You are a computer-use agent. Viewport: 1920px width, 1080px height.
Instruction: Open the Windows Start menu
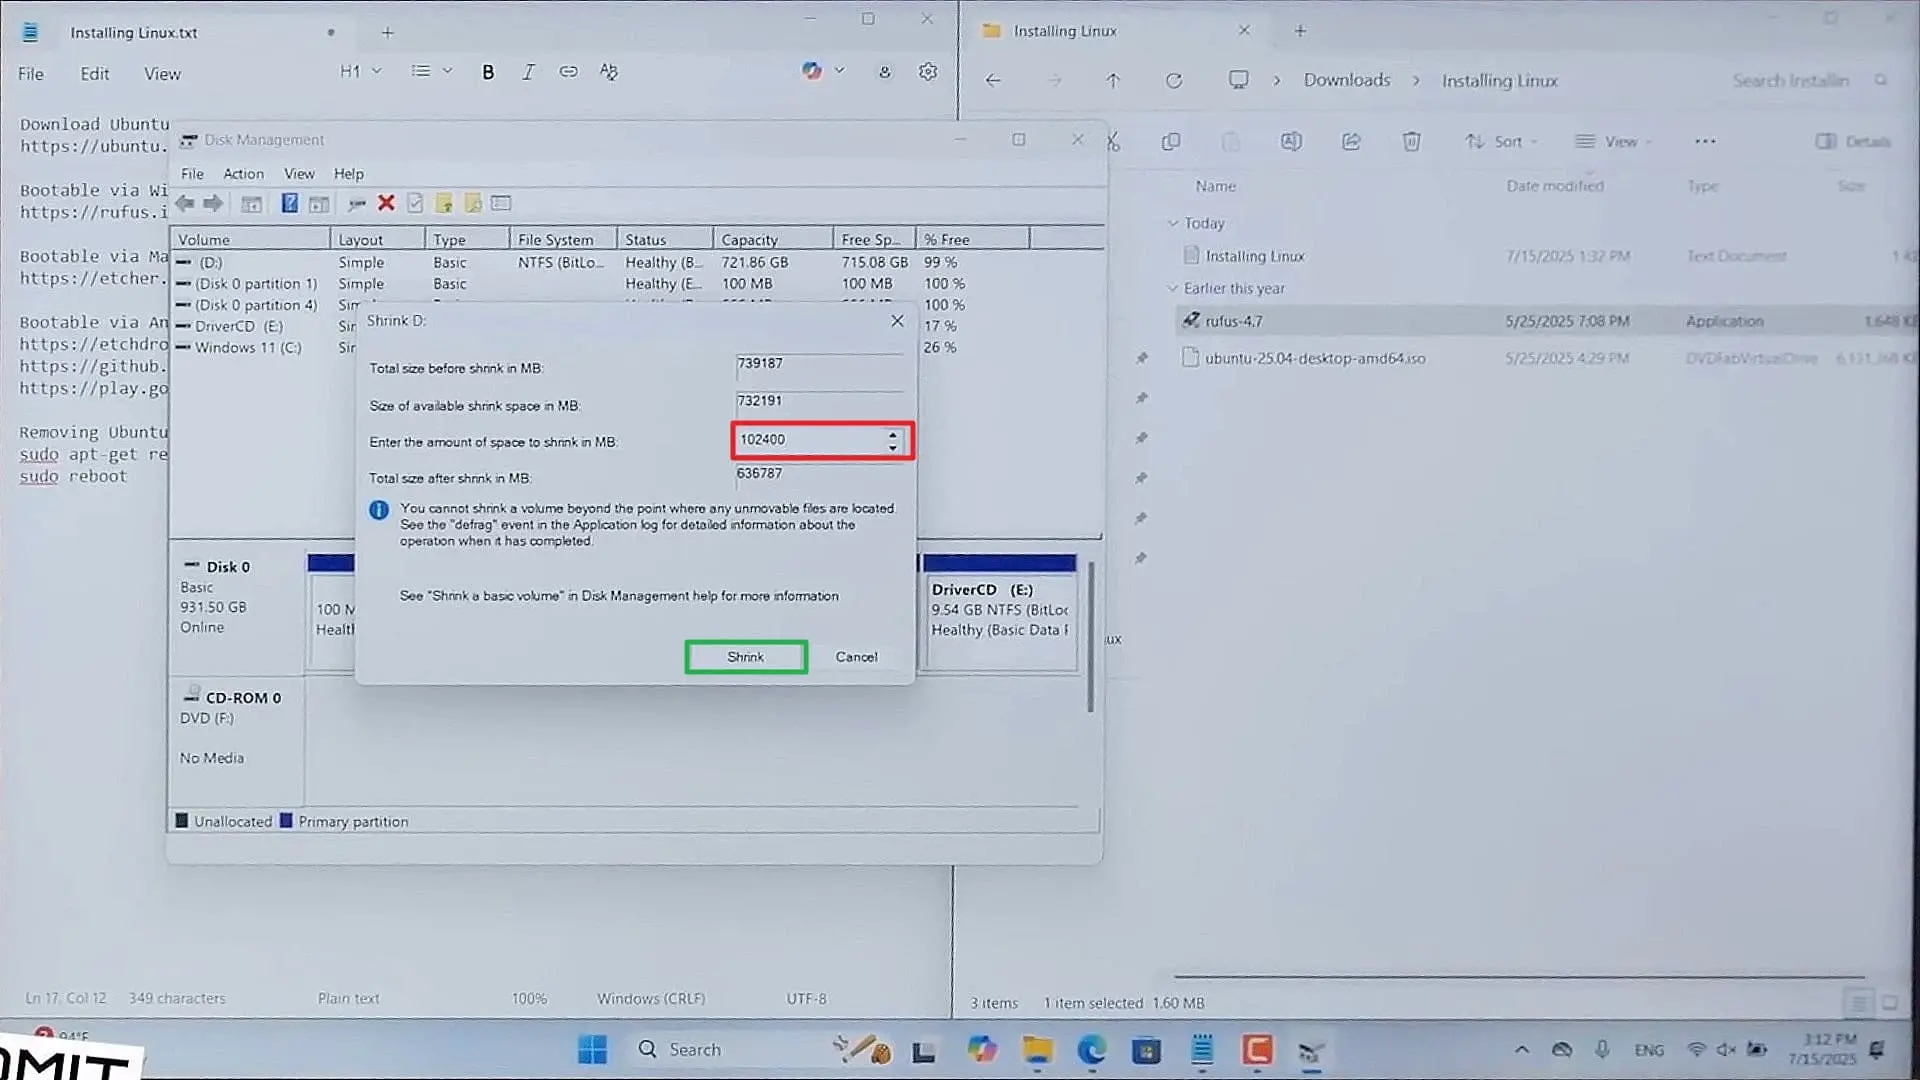click(x=592, y=1050)
